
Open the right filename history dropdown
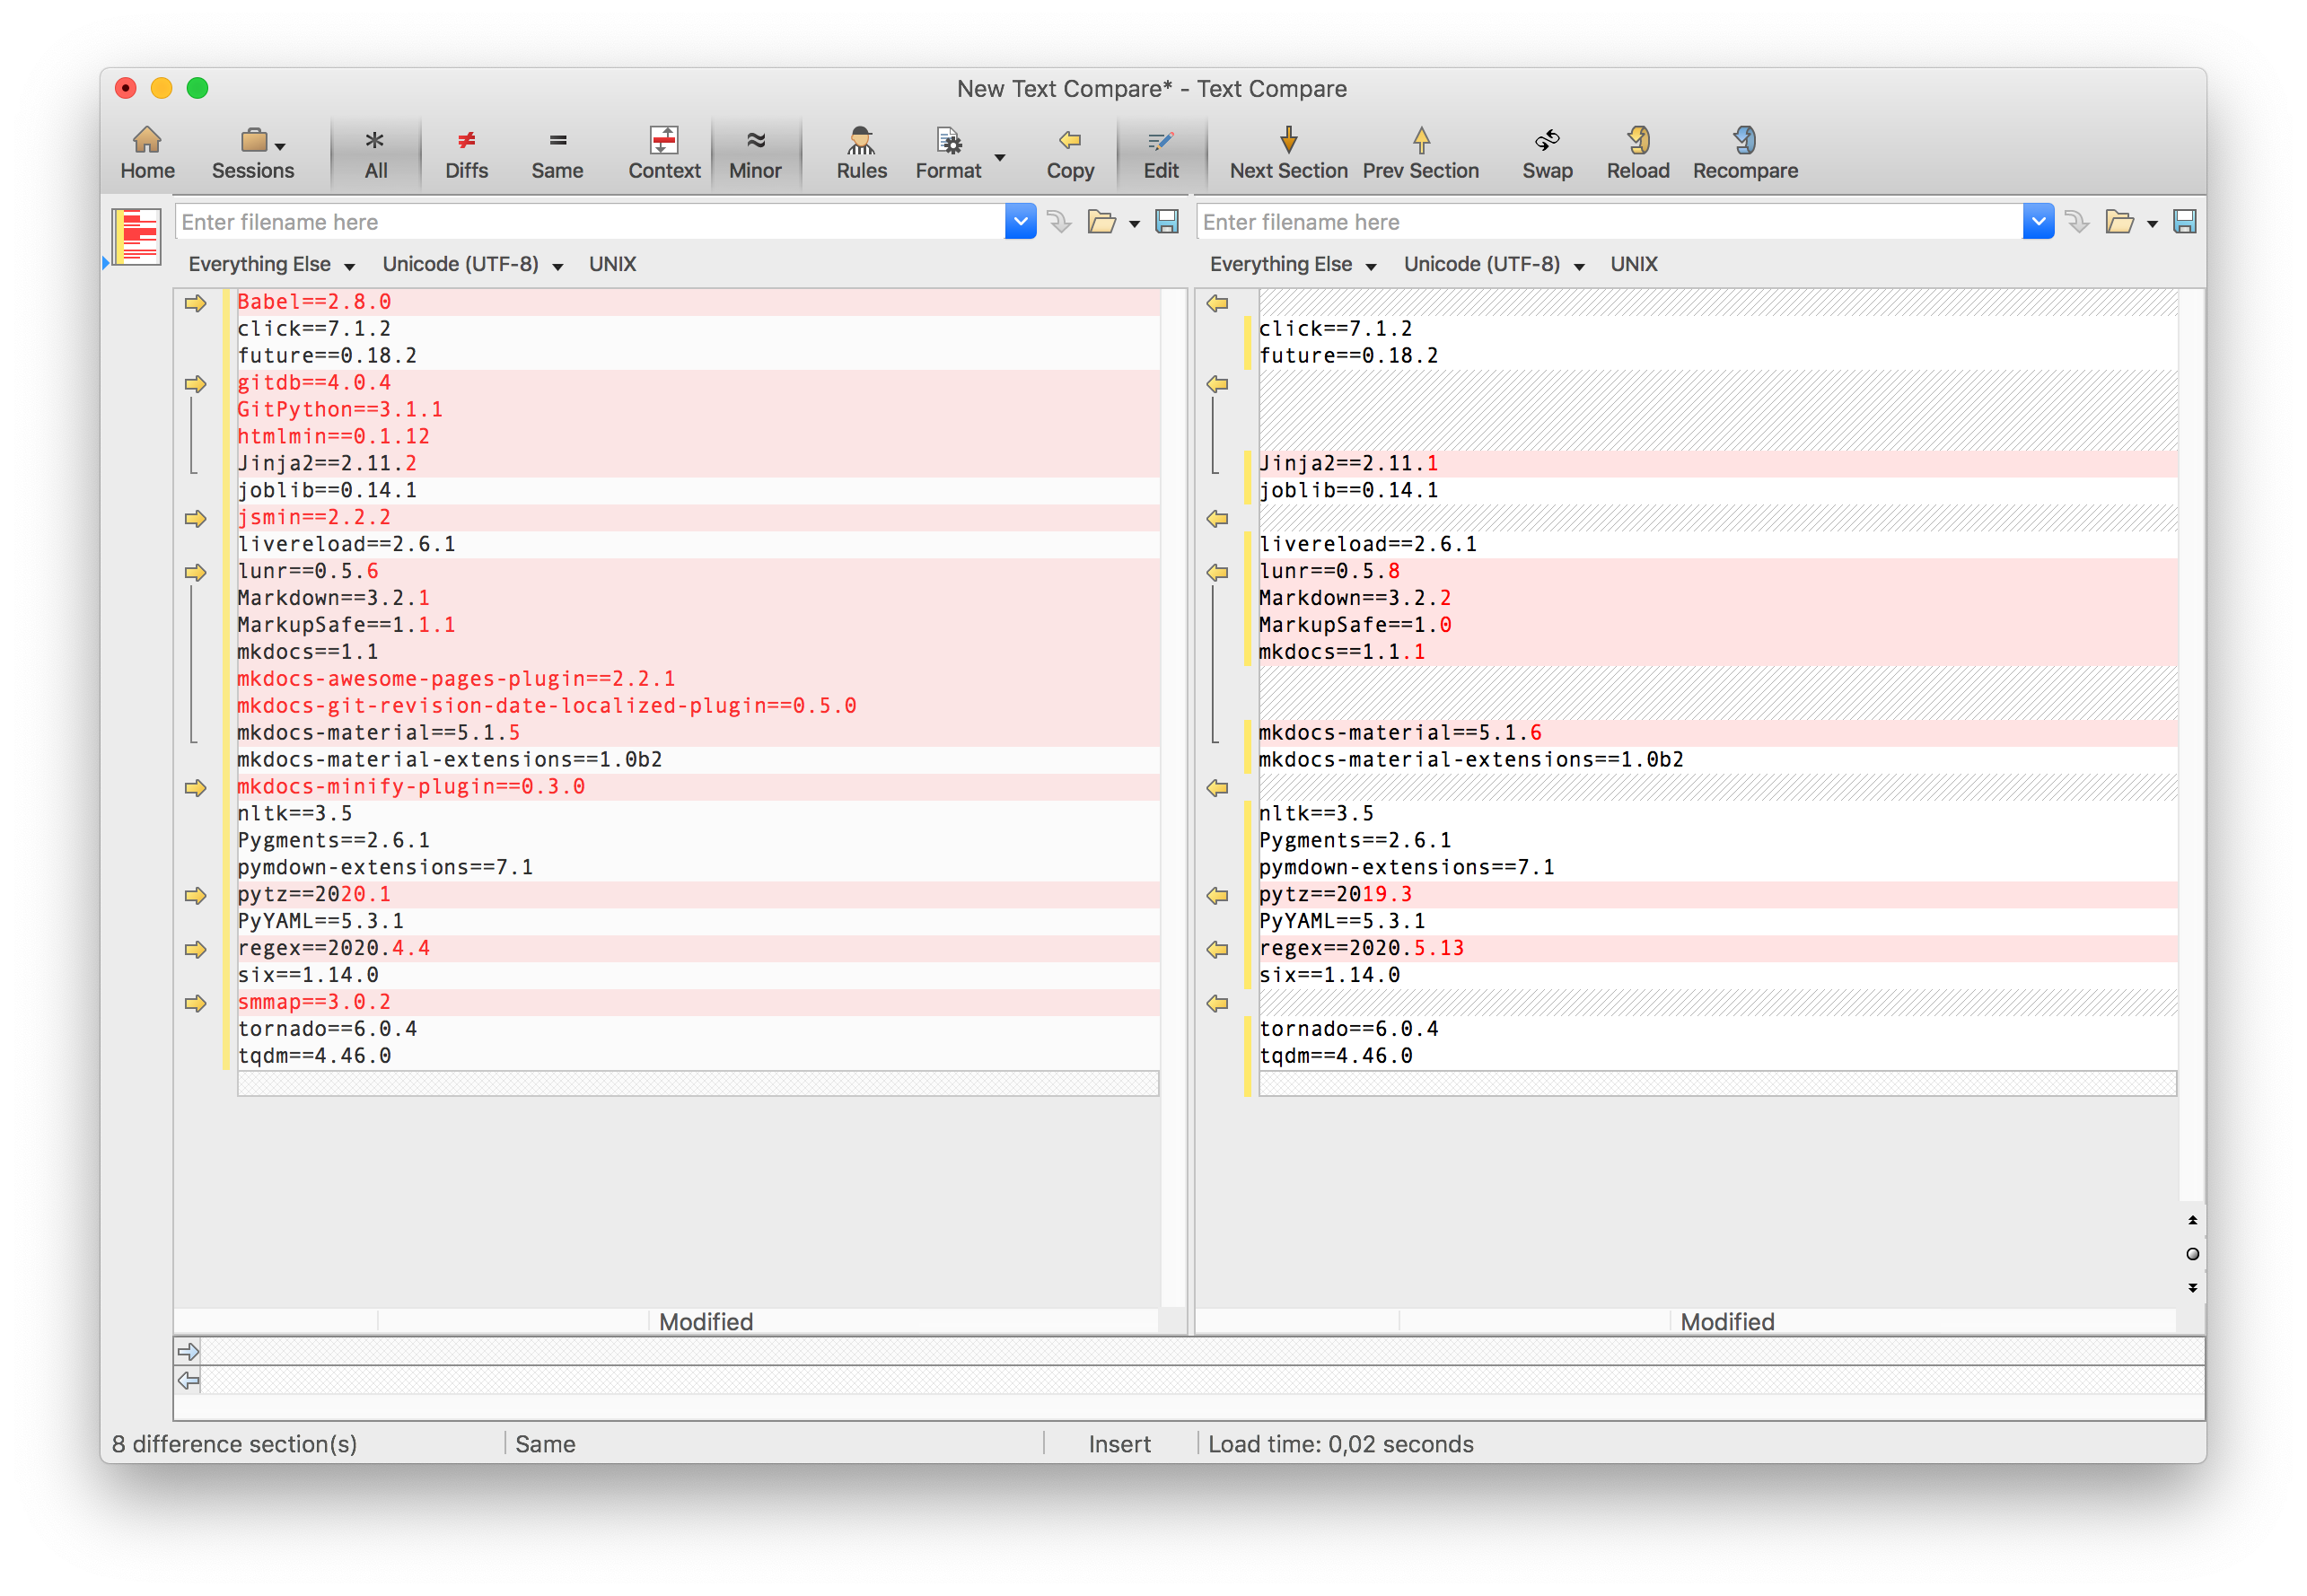[2038, 222]
